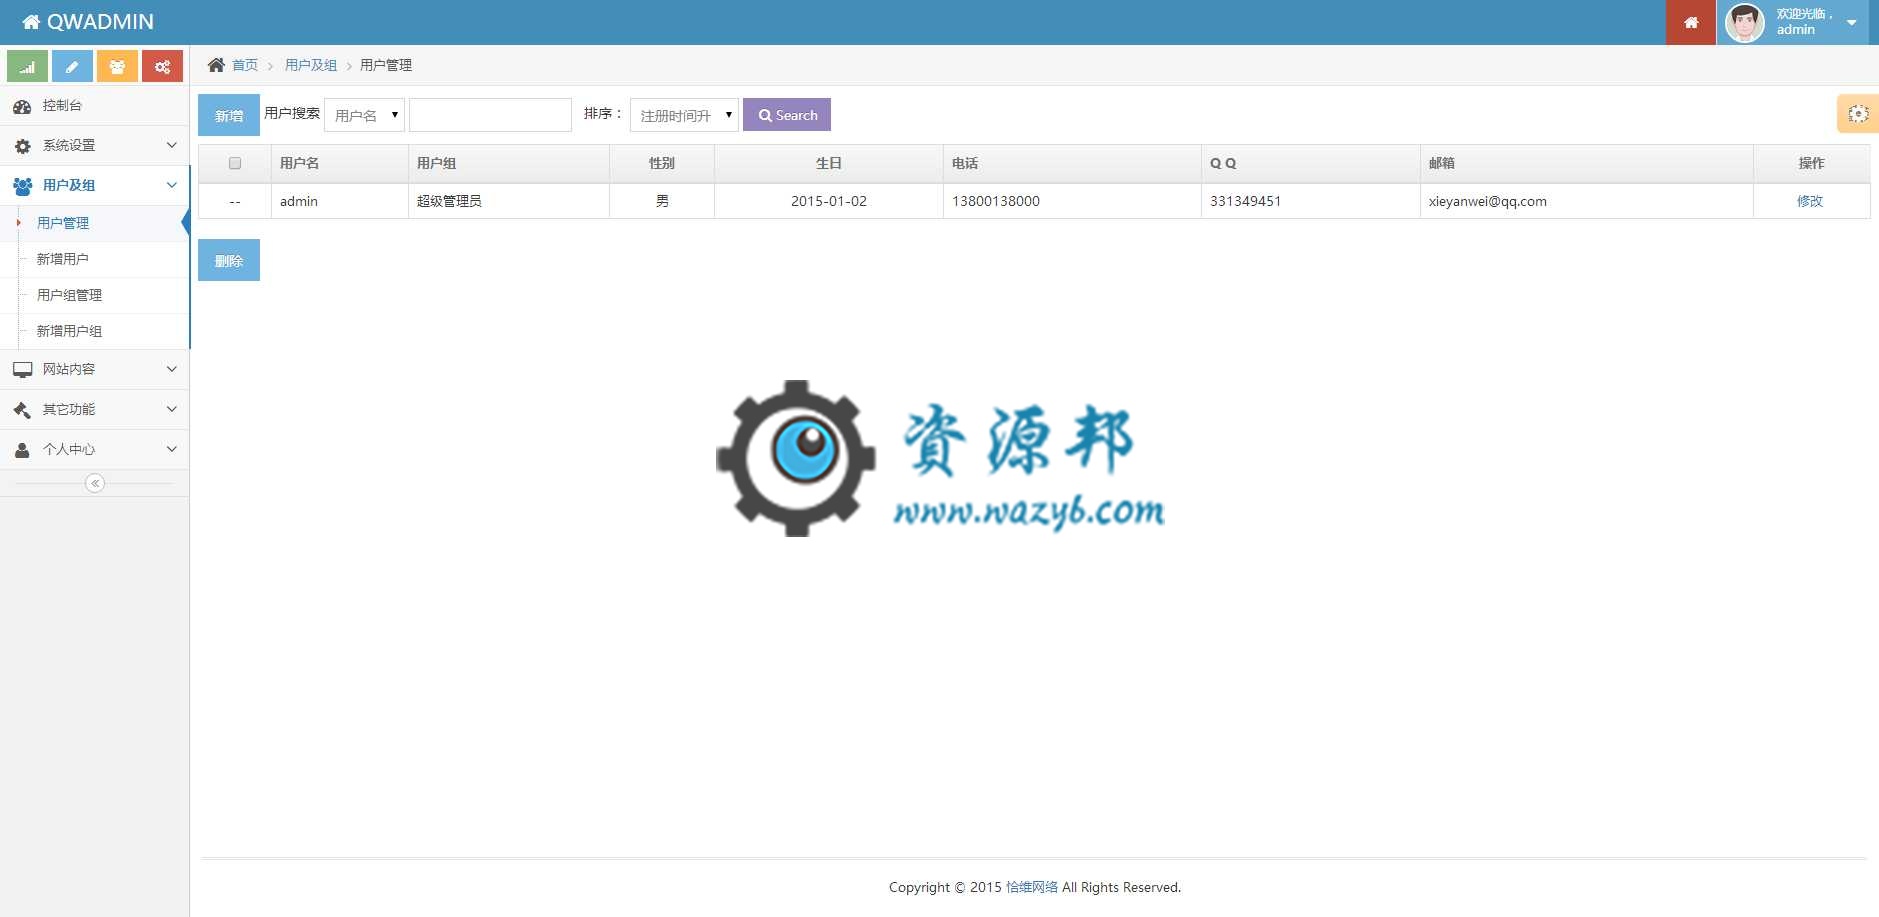Click the green chart shortcut button
The image size is (1879, 917).
pos(27,67)
